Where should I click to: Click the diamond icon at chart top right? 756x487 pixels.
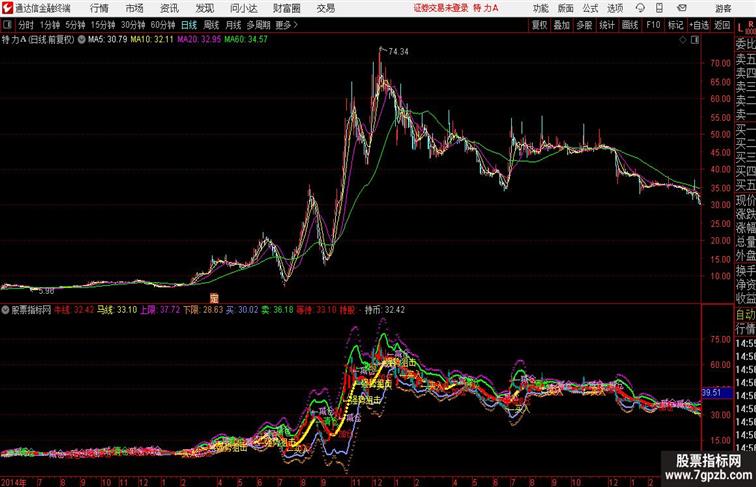tap(683, 40)
